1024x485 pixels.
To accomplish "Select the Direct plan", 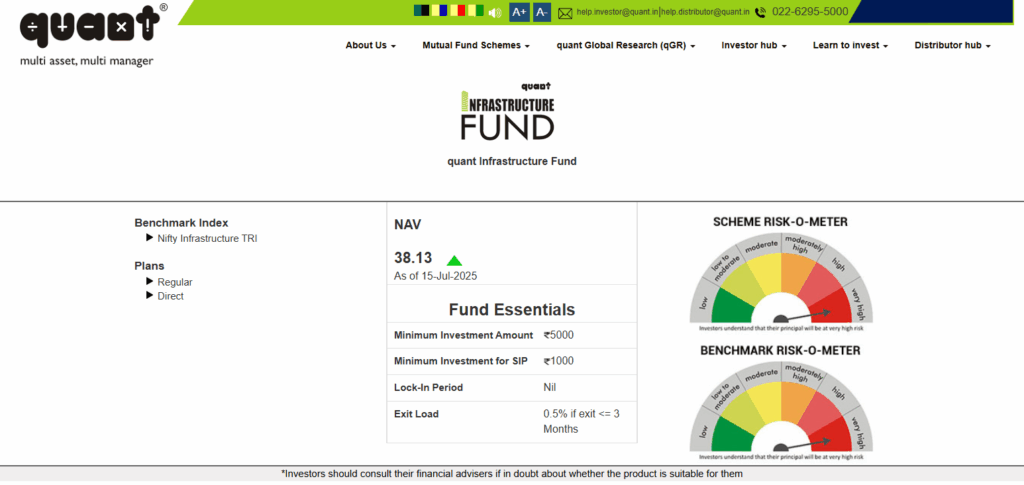I will pos(170,296).
